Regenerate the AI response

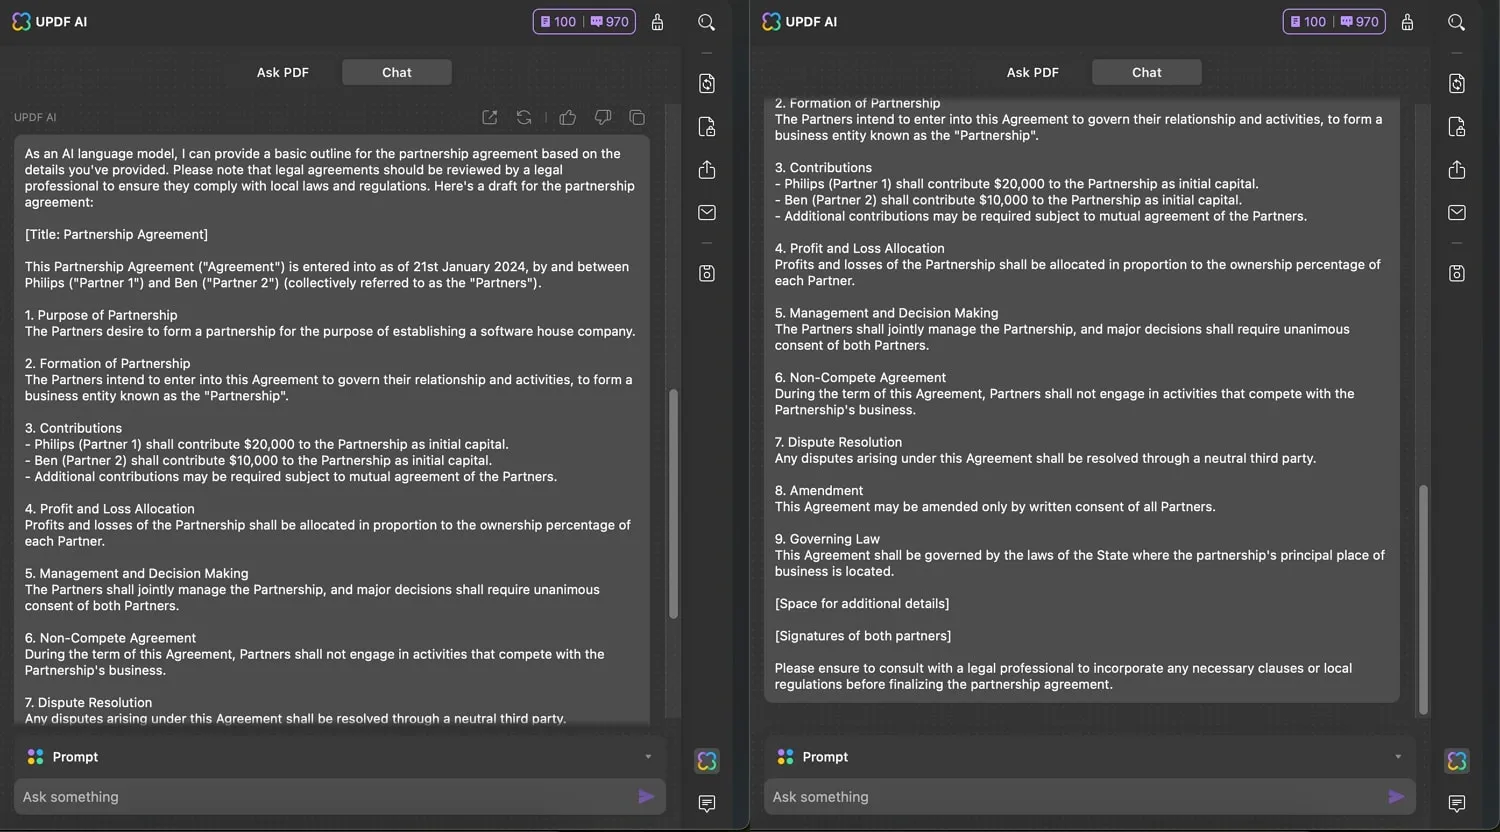click(524, 117)
